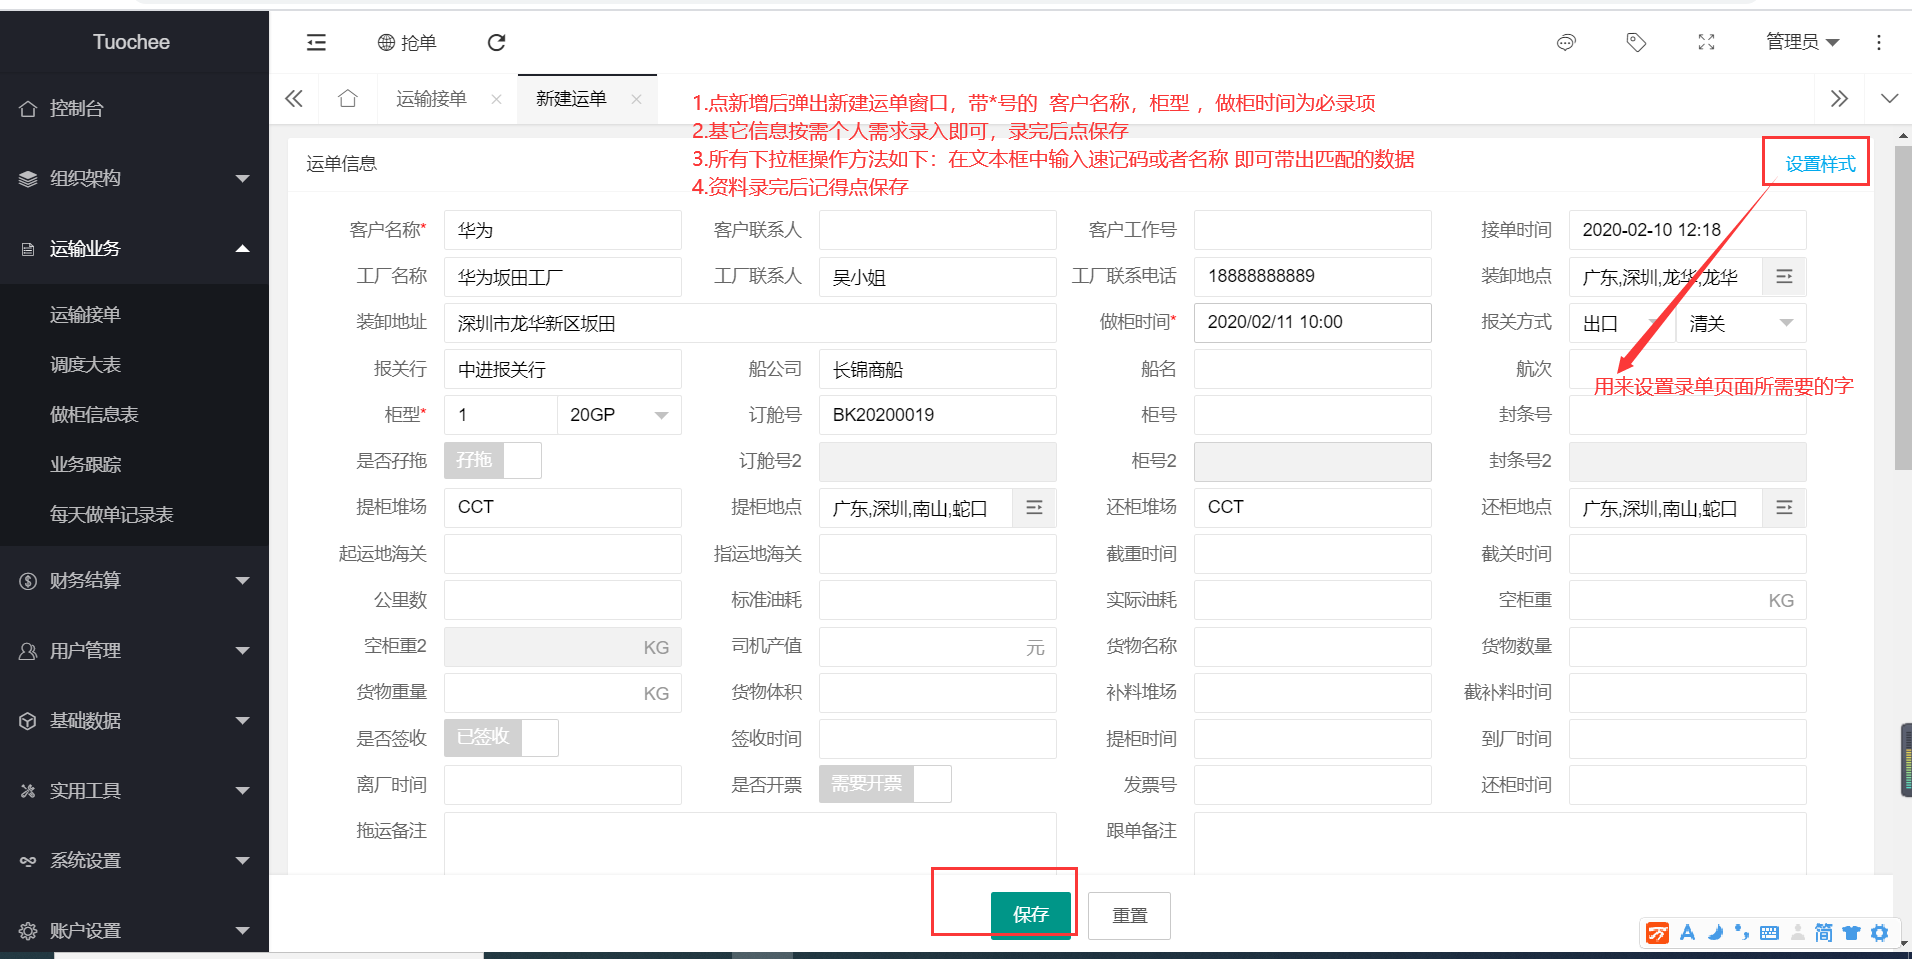Image resolution: width=1912 pixels, height=959 pixels.
Task: Go to home tab icon
Action: [347, 98]
